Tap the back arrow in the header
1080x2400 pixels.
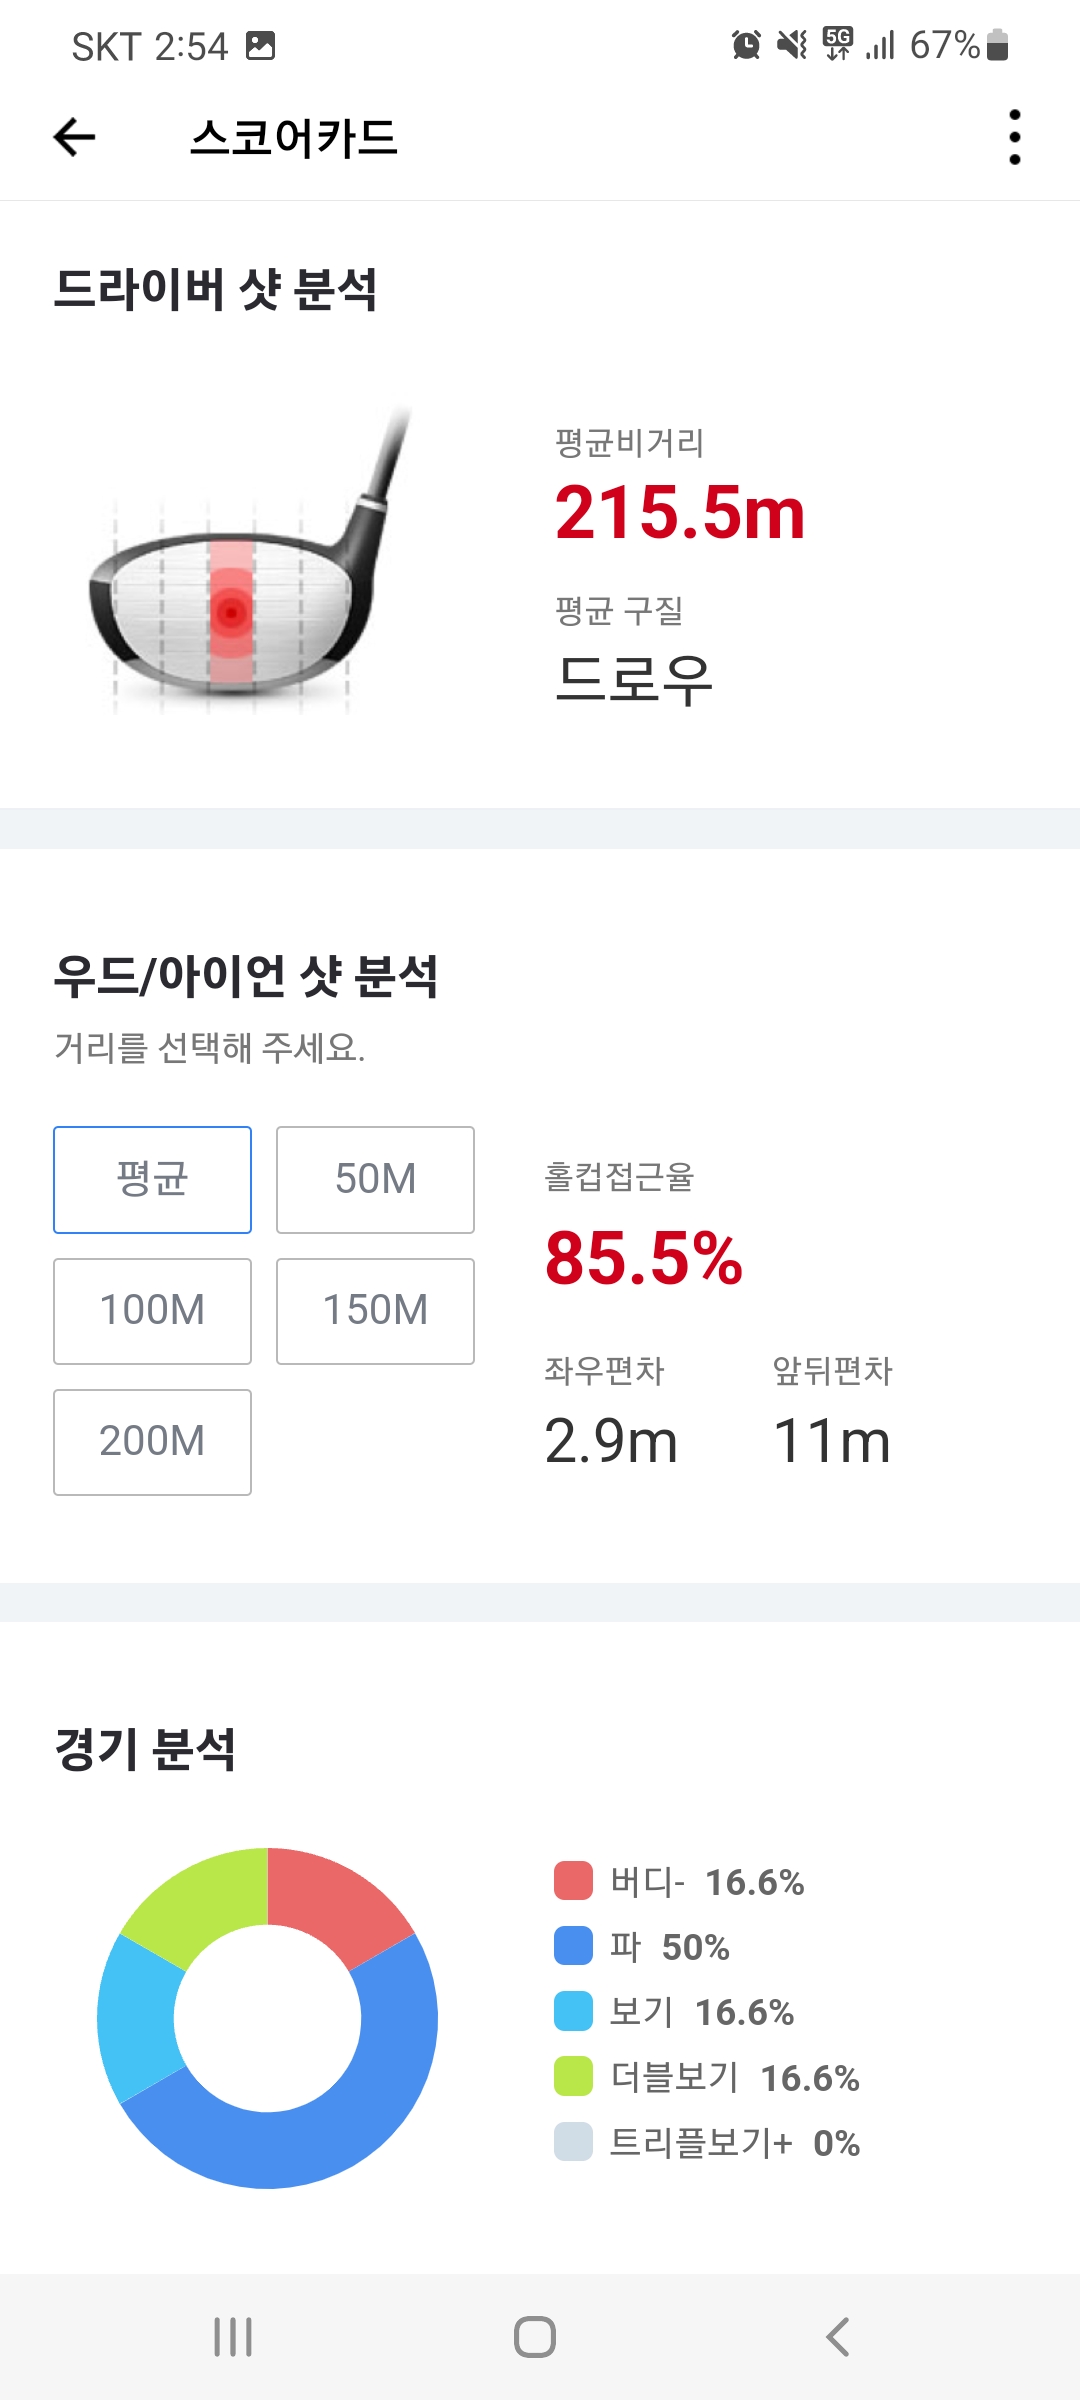(x=75, y=137)
